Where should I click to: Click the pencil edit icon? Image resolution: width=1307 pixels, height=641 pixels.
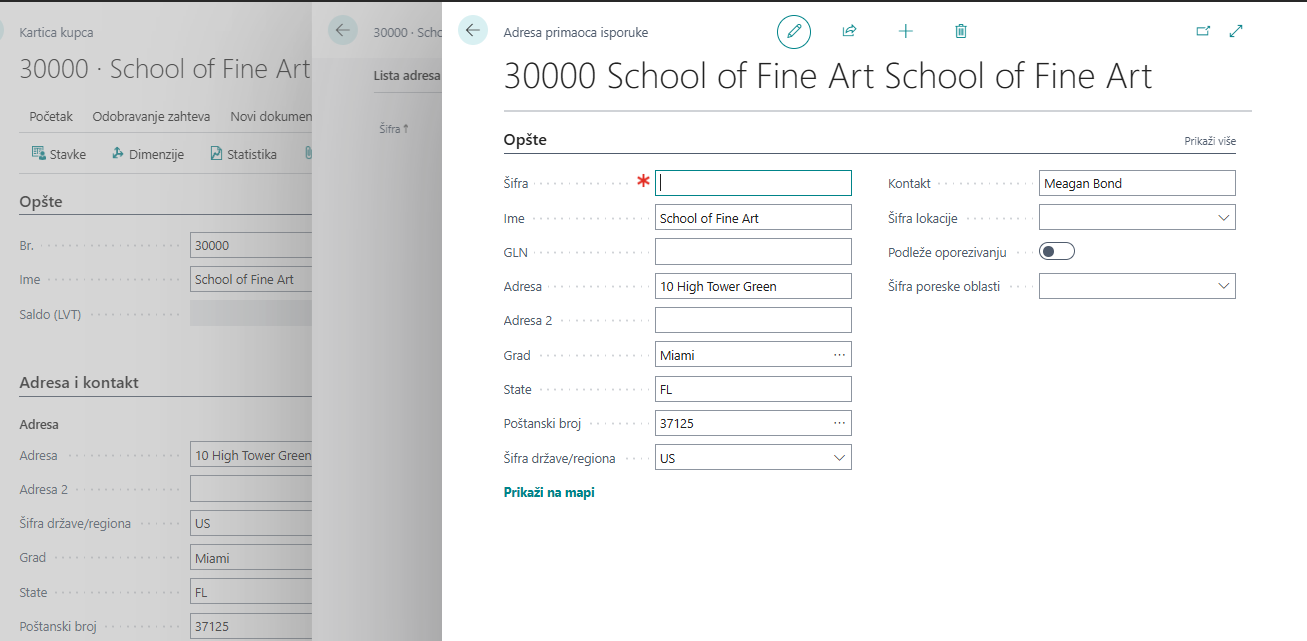[794, 31]
